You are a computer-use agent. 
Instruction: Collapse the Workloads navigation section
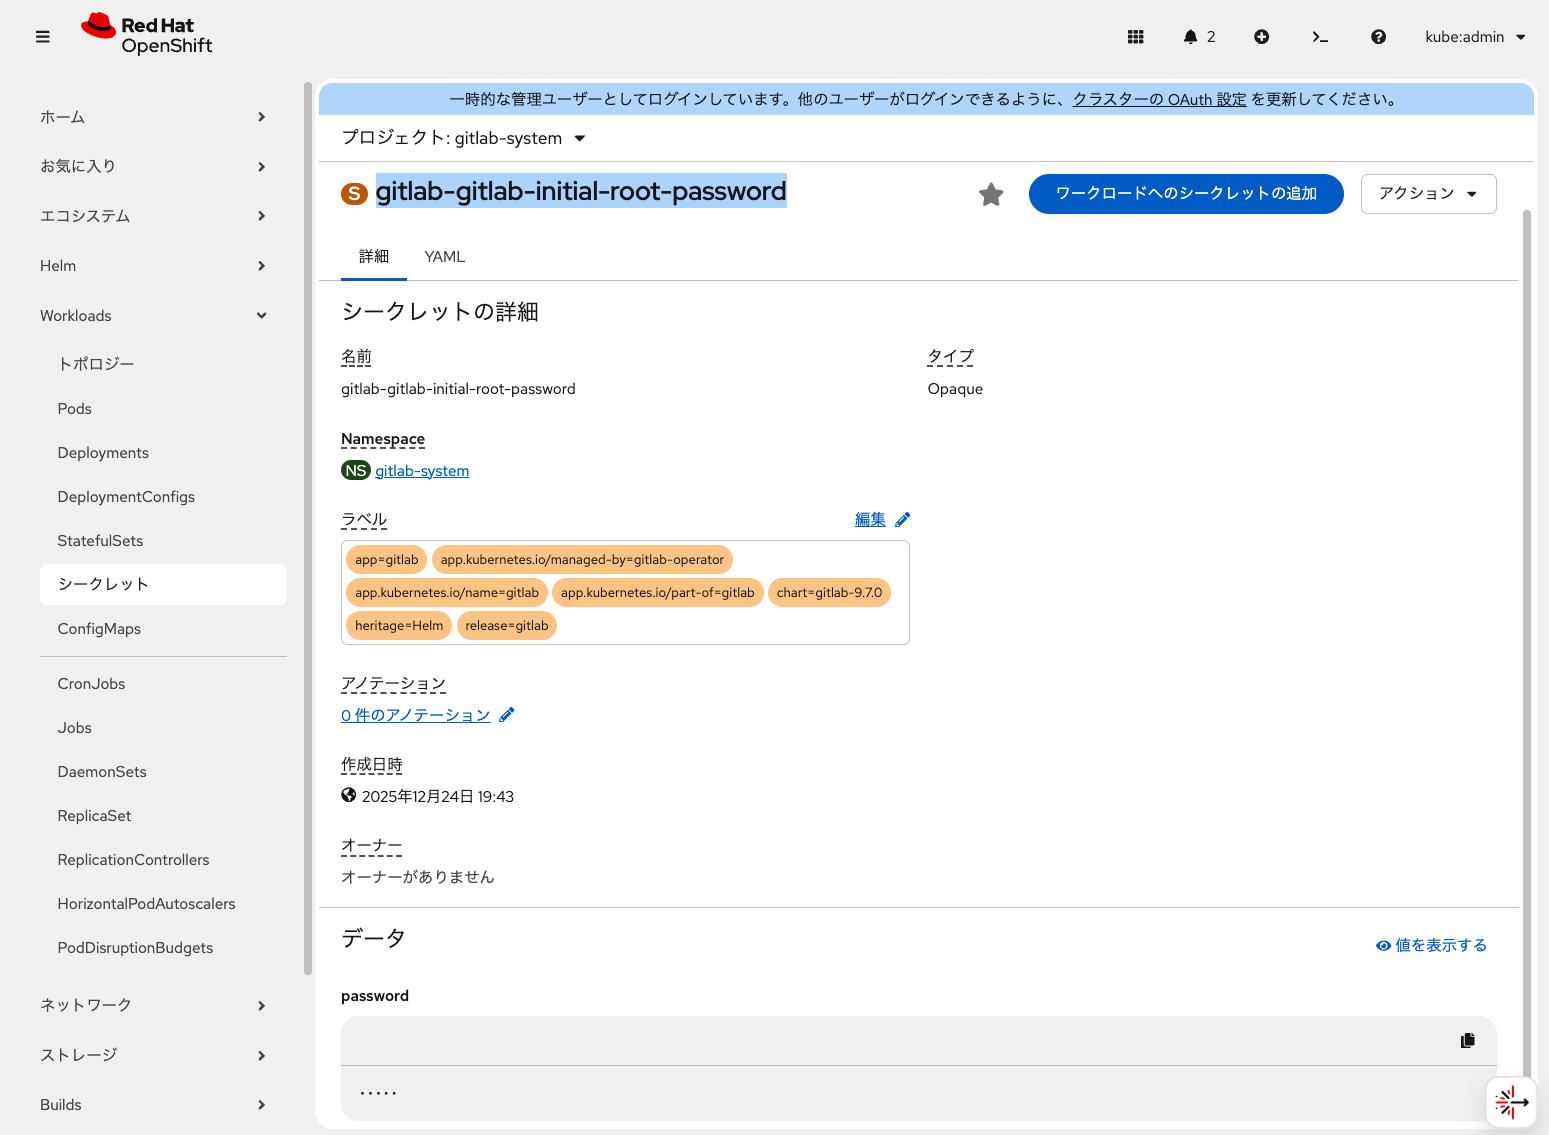tap(155, 315)
